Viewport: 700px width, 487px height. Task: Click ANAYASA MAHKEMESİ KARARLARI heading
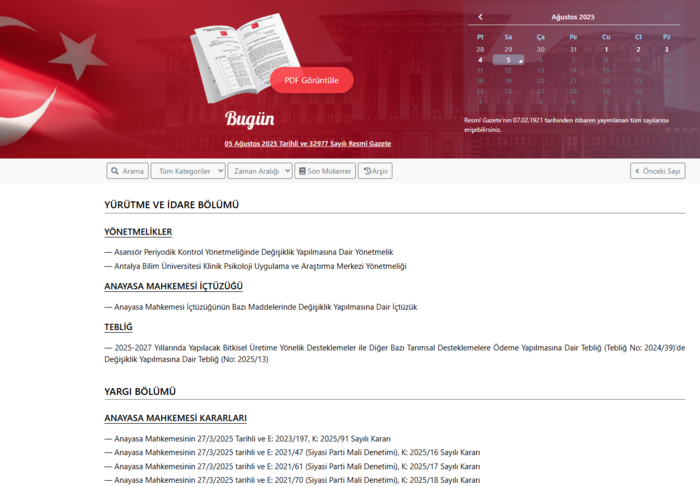(x=175, y=418)
